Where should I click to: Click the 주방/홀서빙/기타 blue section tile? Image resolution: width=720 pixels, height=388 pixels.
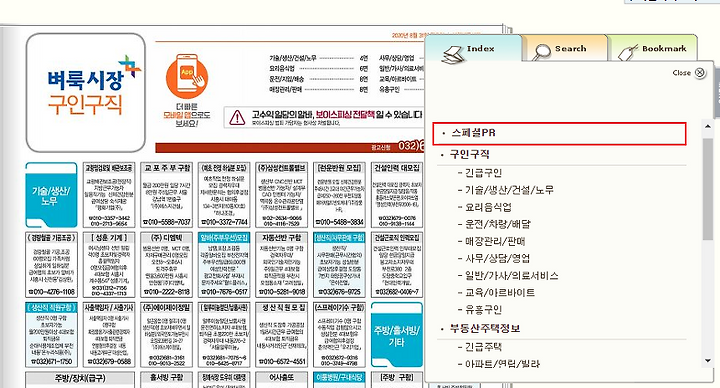[396, 335]
